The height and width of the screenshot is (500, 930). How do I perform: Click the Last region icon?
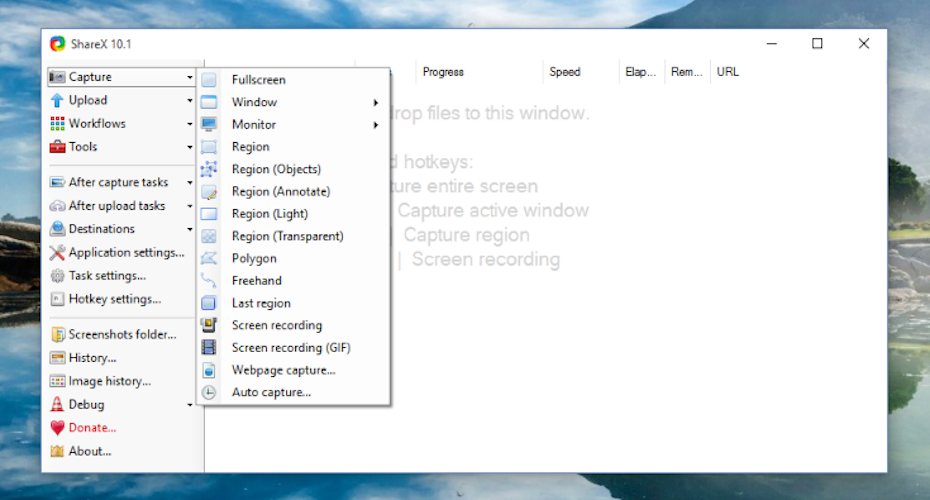coord(209,303)
